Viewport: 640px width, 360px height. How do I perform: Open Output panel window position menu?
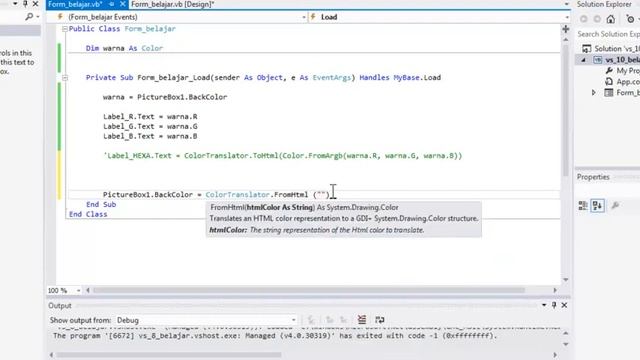(544, 305)
